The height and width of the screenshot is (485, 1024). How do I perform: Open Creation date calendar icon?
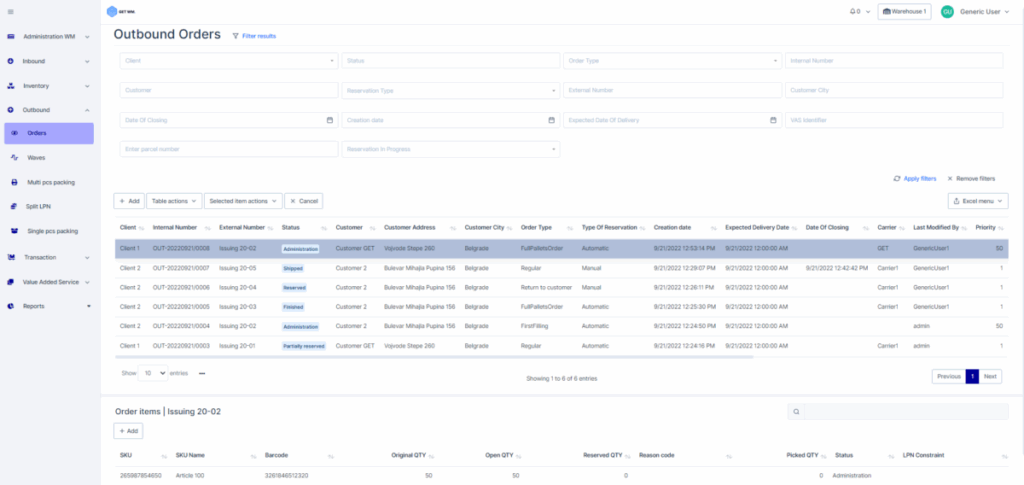pyautogui.click(x=551, y=120)
